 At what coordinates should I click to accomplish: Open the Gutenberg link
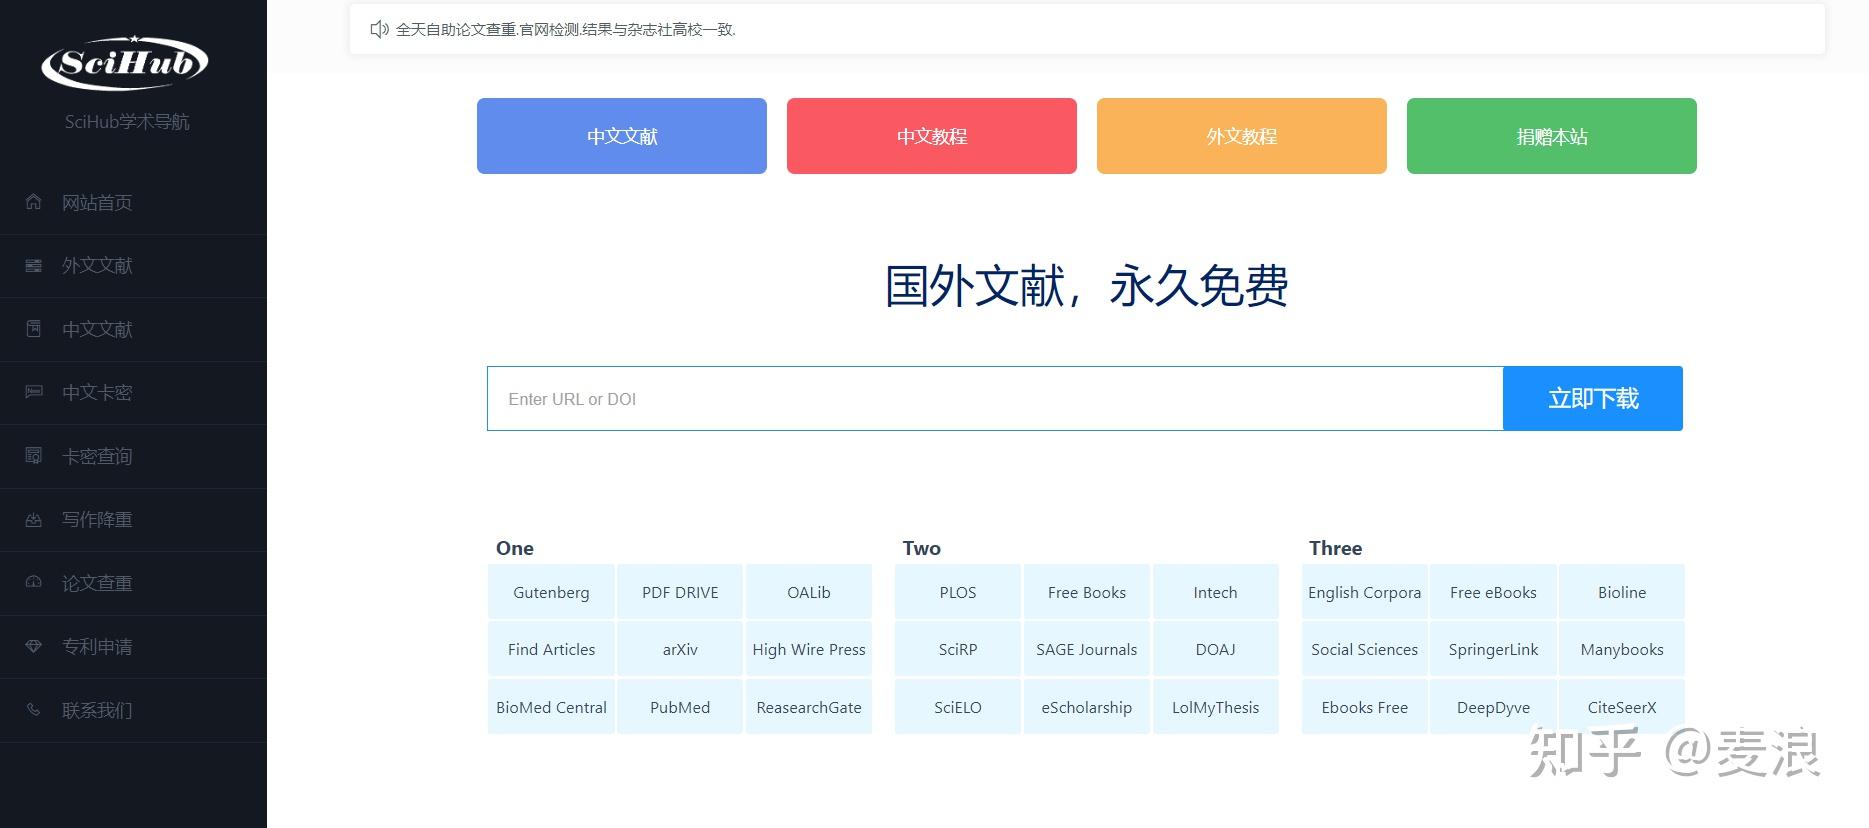(551, 592)
